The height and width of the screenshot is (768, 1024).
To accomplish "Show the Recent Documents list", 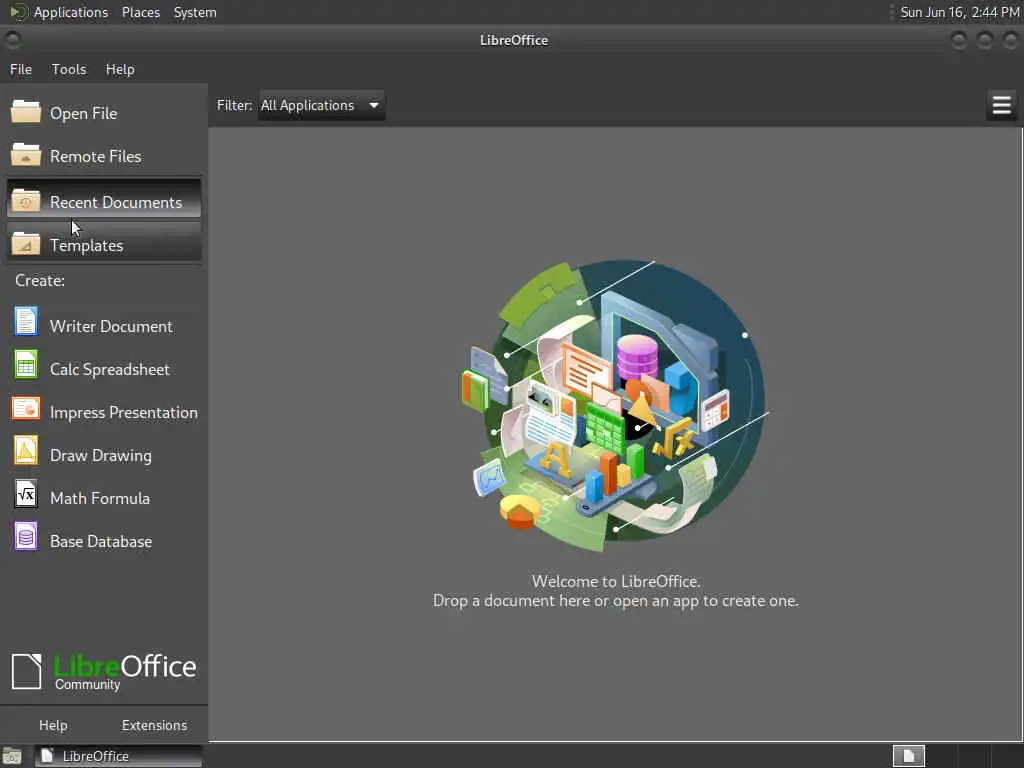I will pos(104,199).
